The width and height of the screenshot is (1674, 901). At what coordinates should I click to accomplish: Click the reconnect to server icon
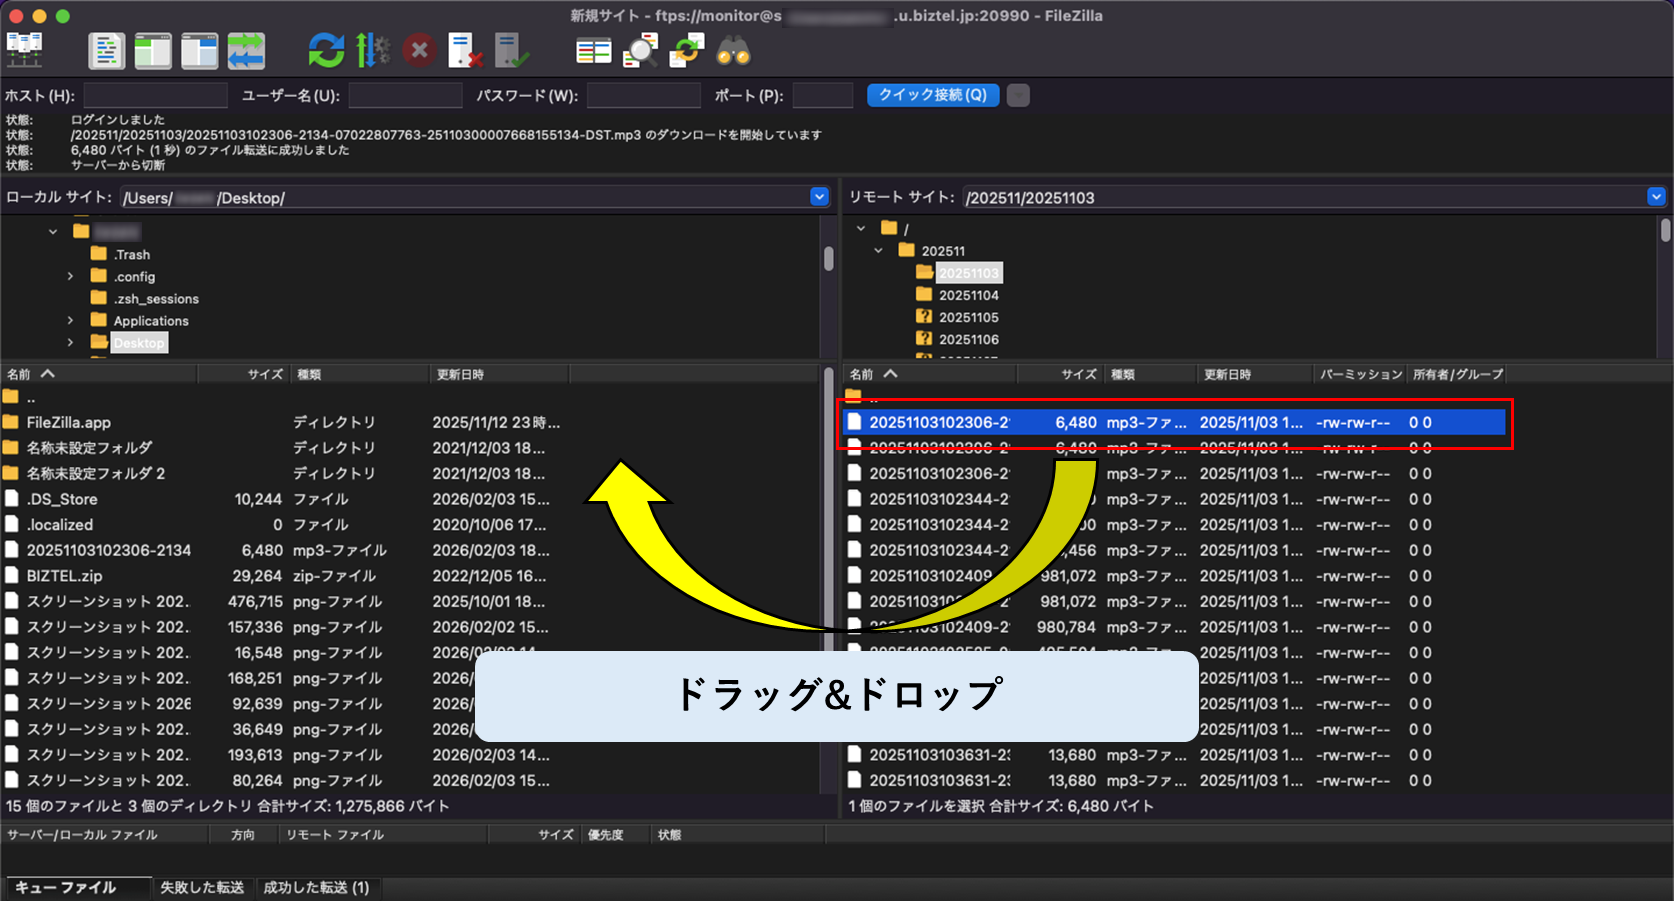(511, 50)
